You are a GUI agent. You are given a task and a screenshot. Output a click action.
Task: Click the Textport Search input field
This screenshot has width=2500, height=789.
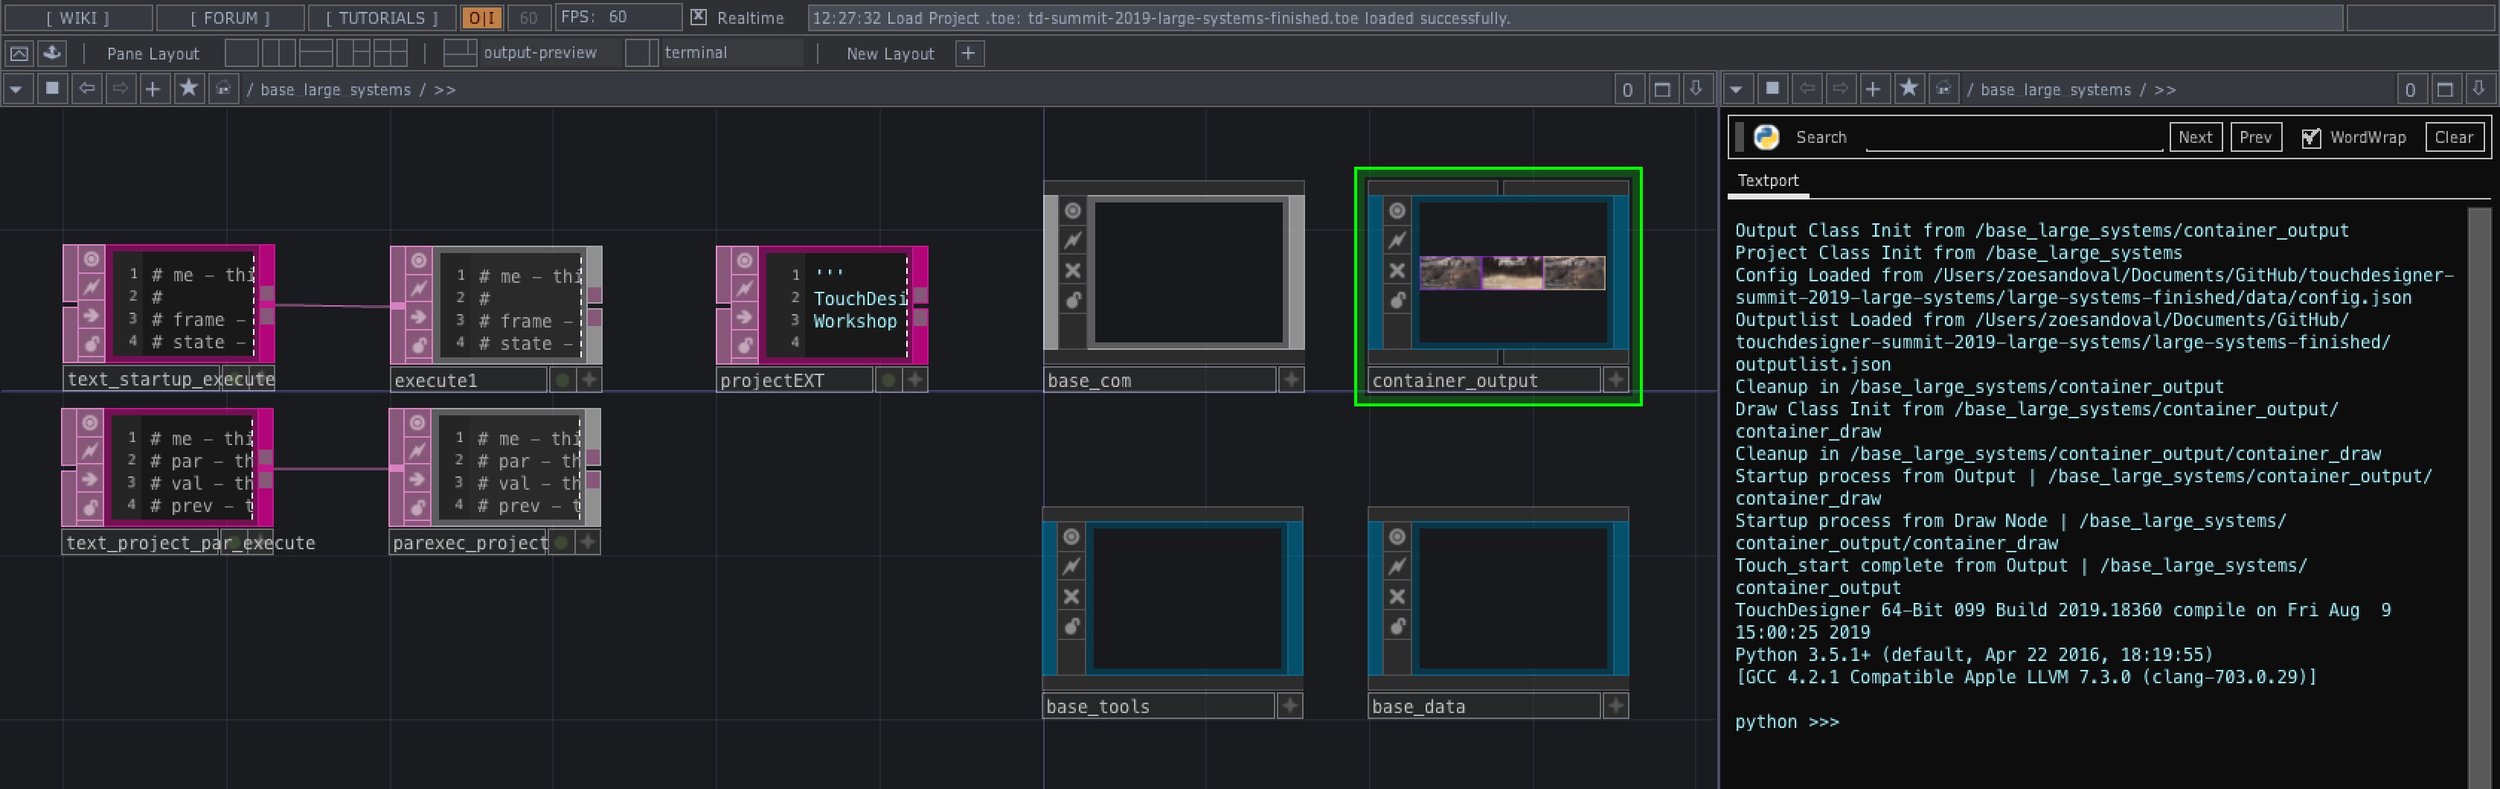pos(2013,137)
